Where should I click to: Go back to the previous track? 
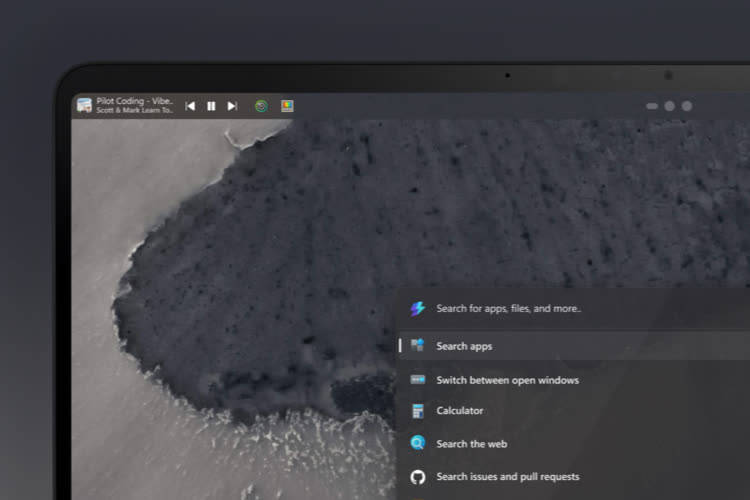pyautogui.click(x=190, y=106)
